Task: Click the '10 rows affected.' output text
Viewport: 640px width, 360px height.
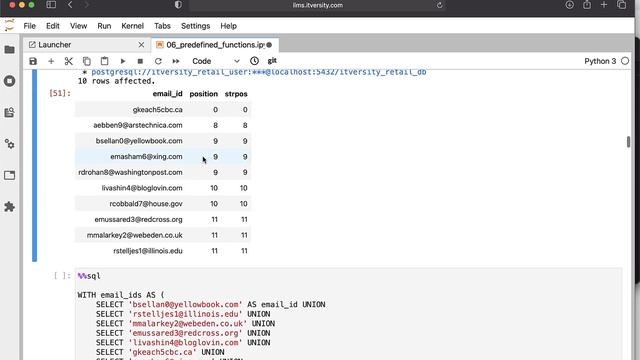Action: [116, 81]
